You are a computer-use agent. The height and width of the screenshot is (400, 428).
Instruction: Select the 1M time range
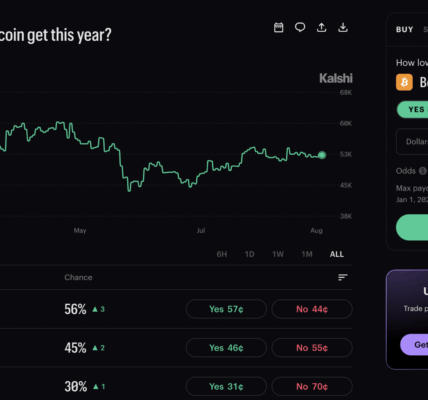click(307, 254)
